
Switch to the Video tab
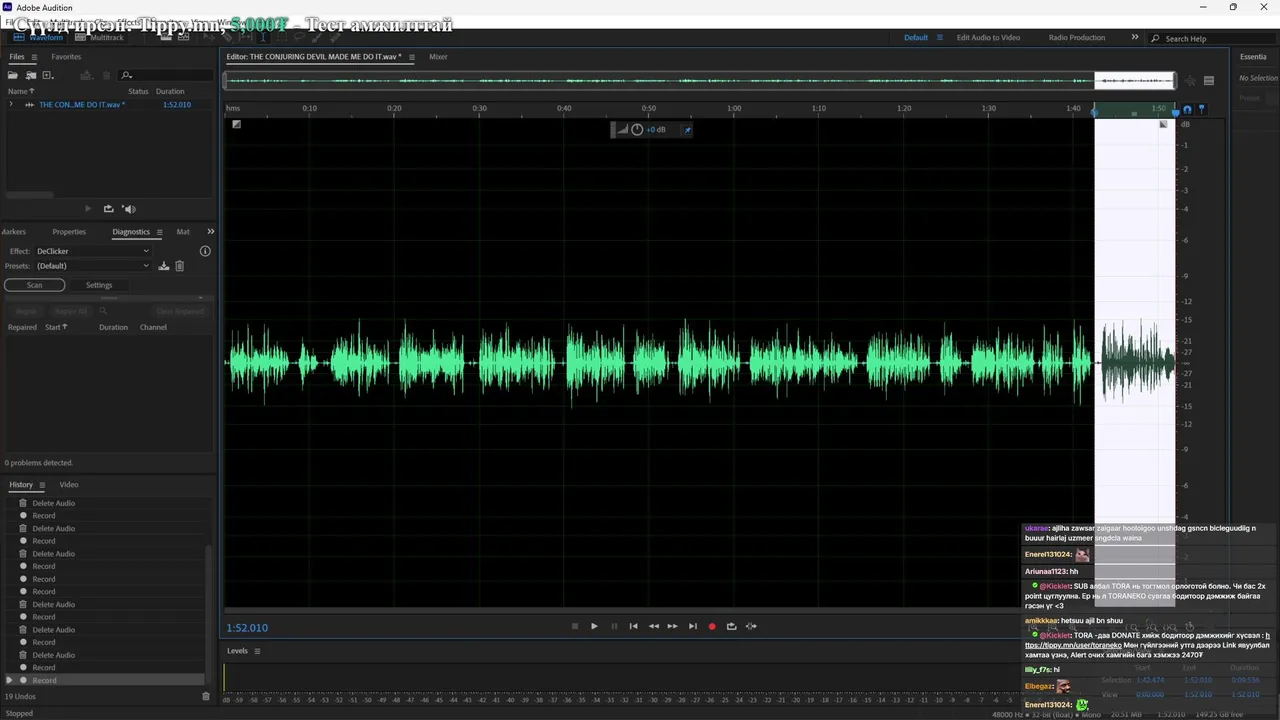tap(69, 485)
